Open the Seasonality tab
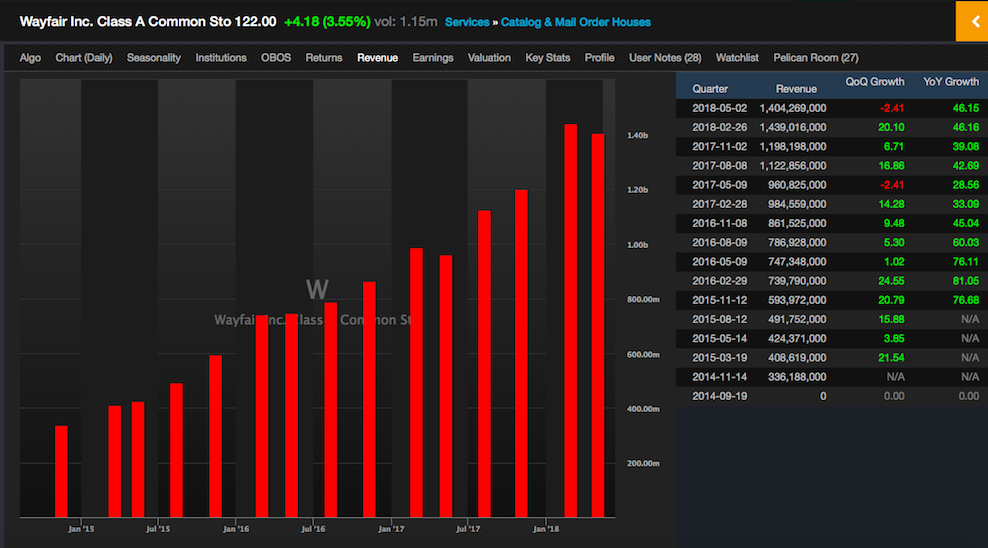Screen dimensions: 988x548 click(154, 58)
